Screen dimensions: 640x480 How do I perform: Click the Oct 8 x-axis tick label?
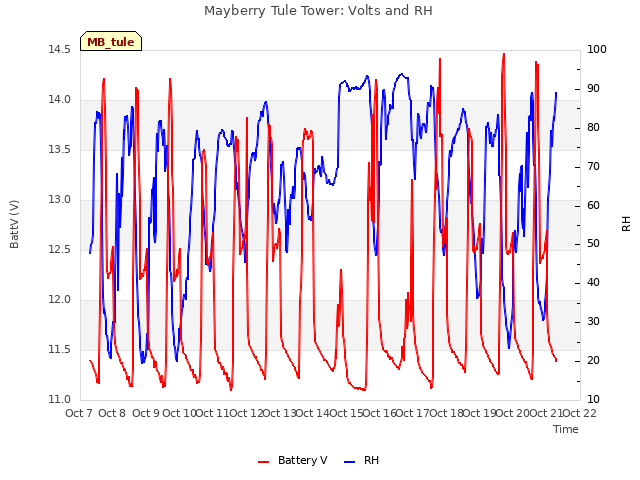tap(112, 413)
